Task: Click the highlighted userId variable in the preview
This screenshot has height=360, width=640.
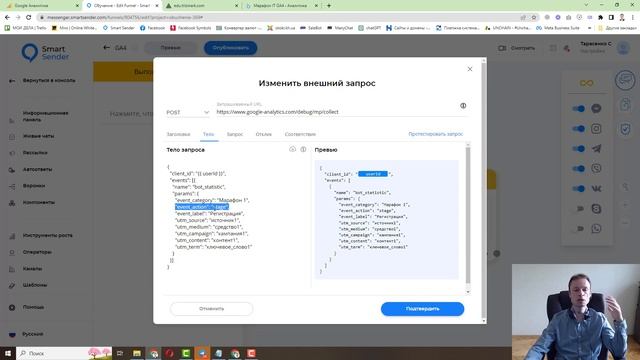Action: tap(373, 174)
